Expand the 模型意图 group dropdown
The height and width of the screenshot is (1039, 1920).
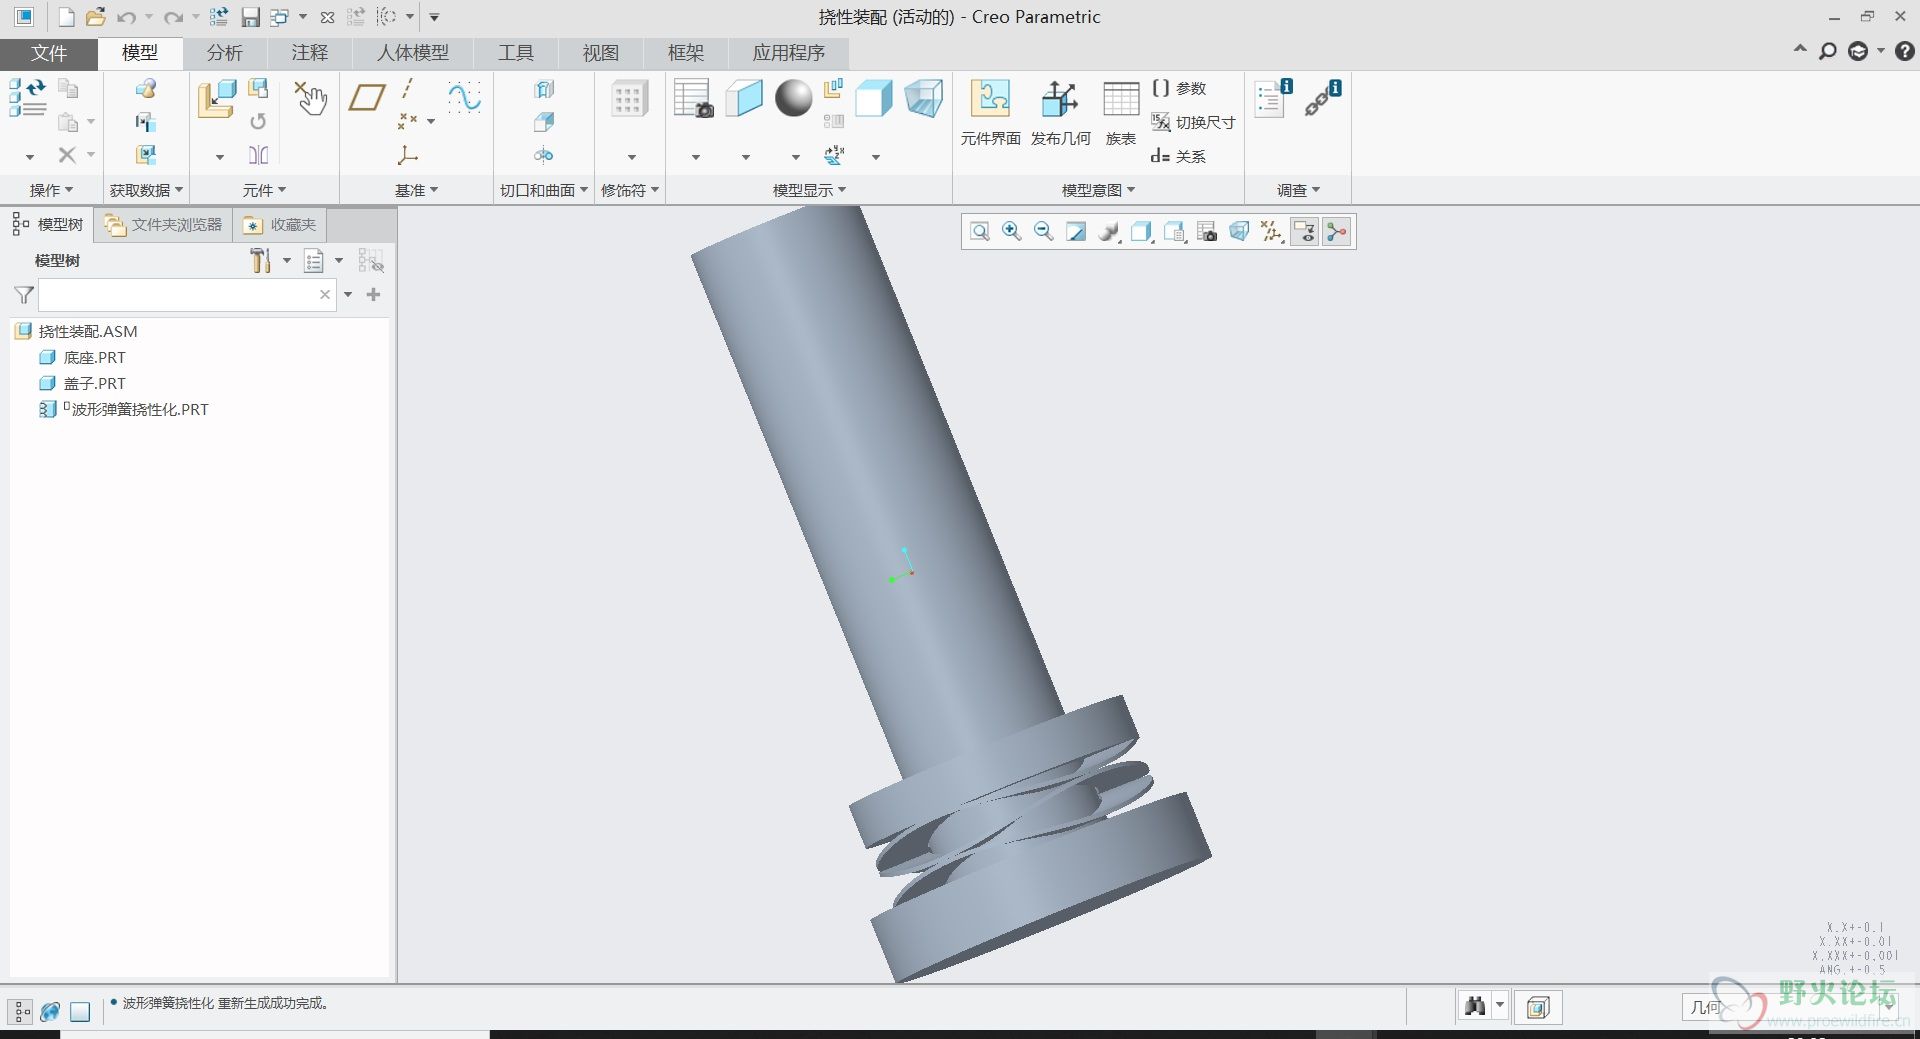(1098, 190)
